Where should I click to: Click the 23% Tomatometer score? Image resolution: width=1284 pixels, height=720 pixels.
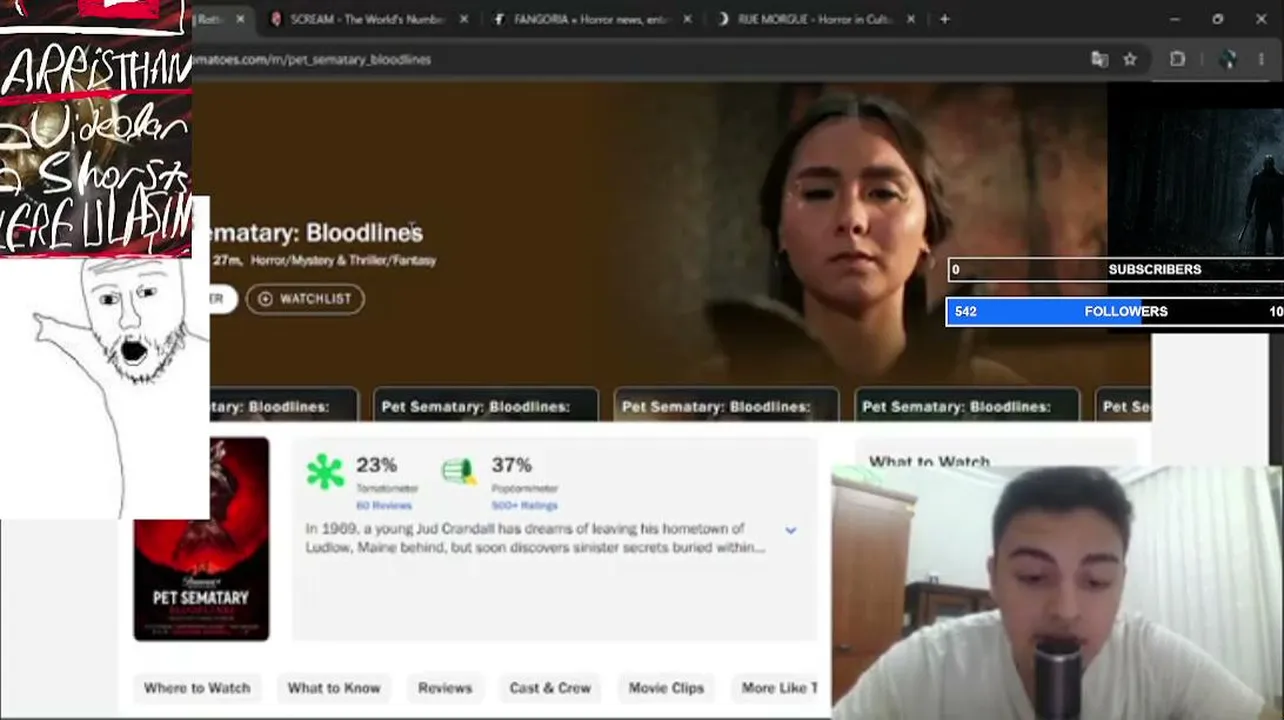pos(376,465)
